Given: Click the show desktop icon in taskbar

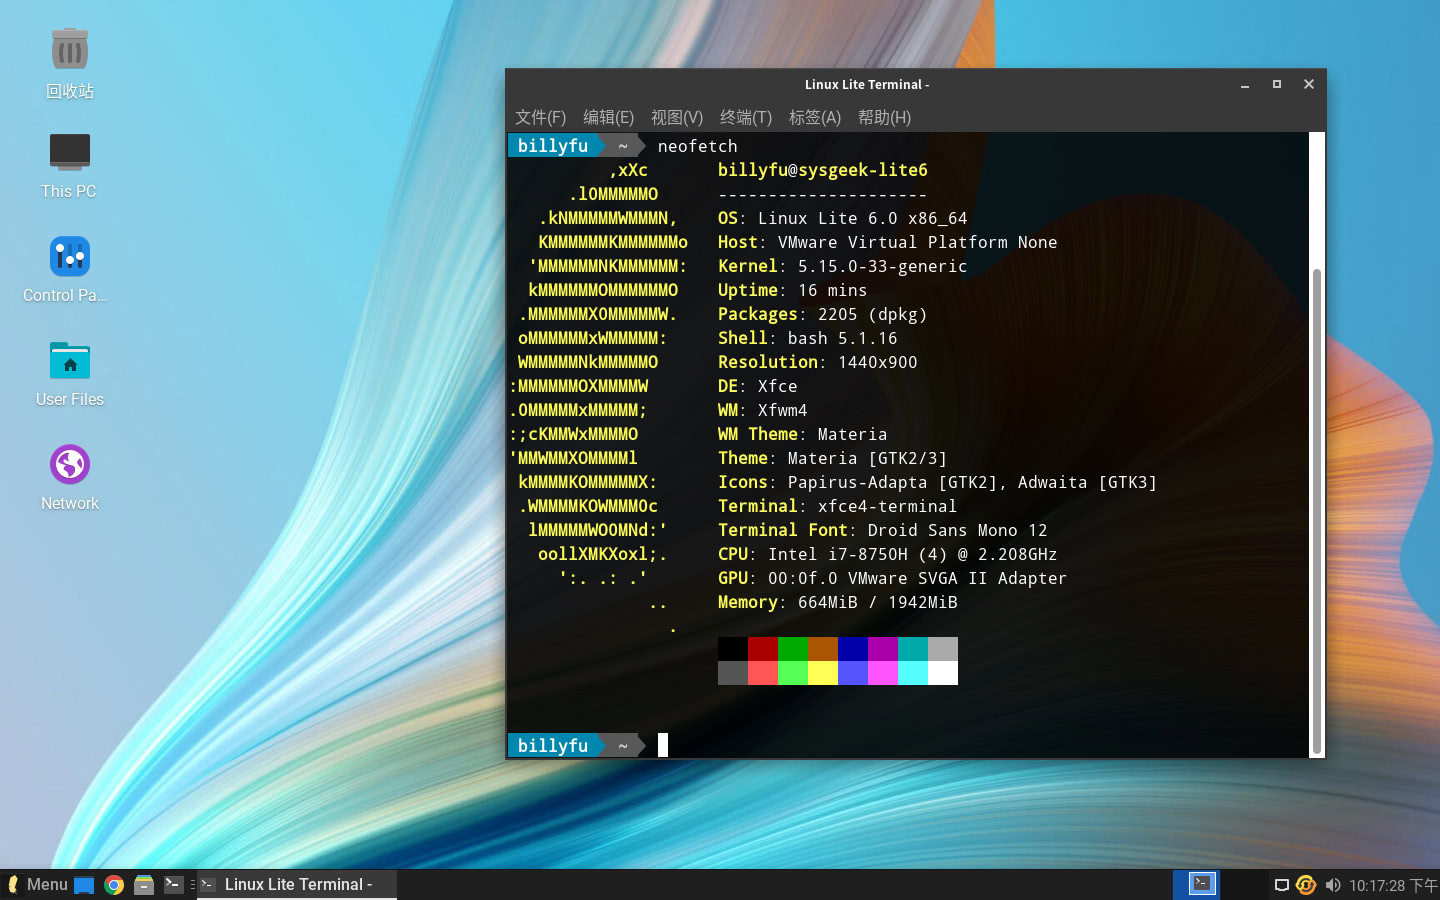Looking at the screenshot, I should tap(84, 885).
